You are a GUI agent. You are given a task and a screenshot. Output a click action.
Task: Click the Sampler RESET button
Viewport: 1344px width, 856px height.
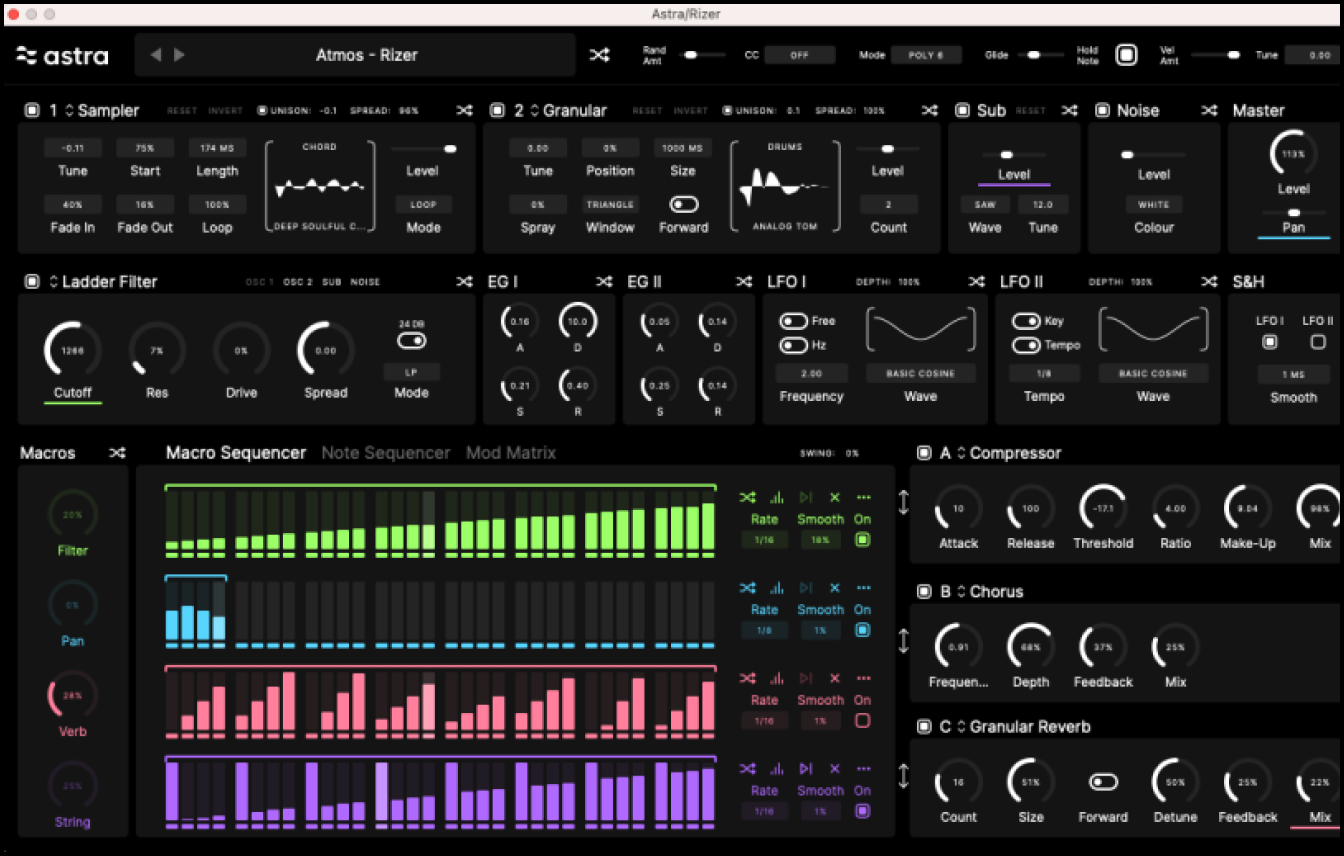[x=182, y=111]
